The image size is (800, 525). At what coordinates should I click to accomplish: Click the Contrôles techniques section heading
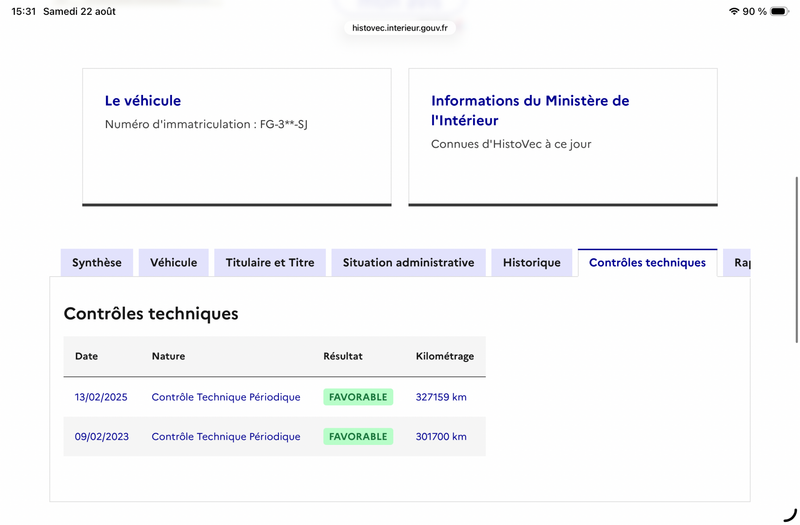151,313
